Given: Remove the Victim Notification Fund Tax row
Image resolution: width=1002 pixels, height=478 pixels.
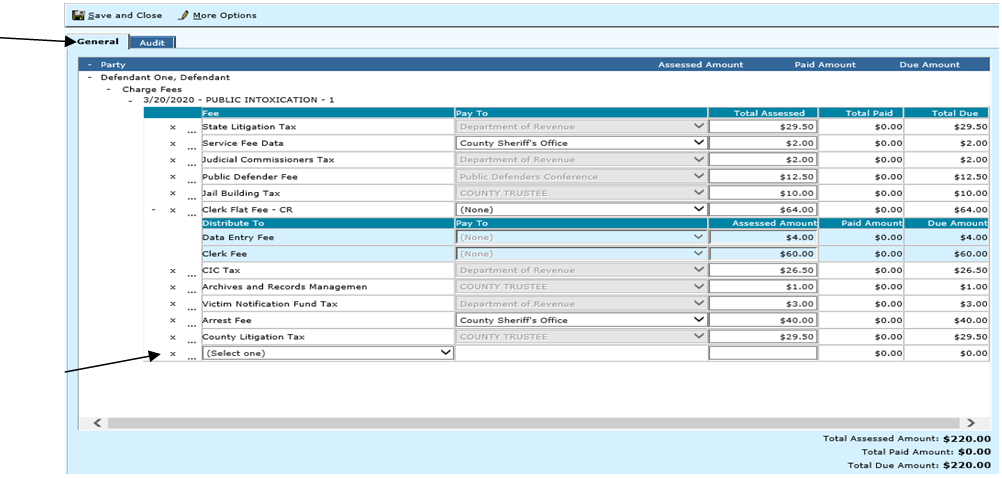Looking at the screenshot, I should [173, 304].
